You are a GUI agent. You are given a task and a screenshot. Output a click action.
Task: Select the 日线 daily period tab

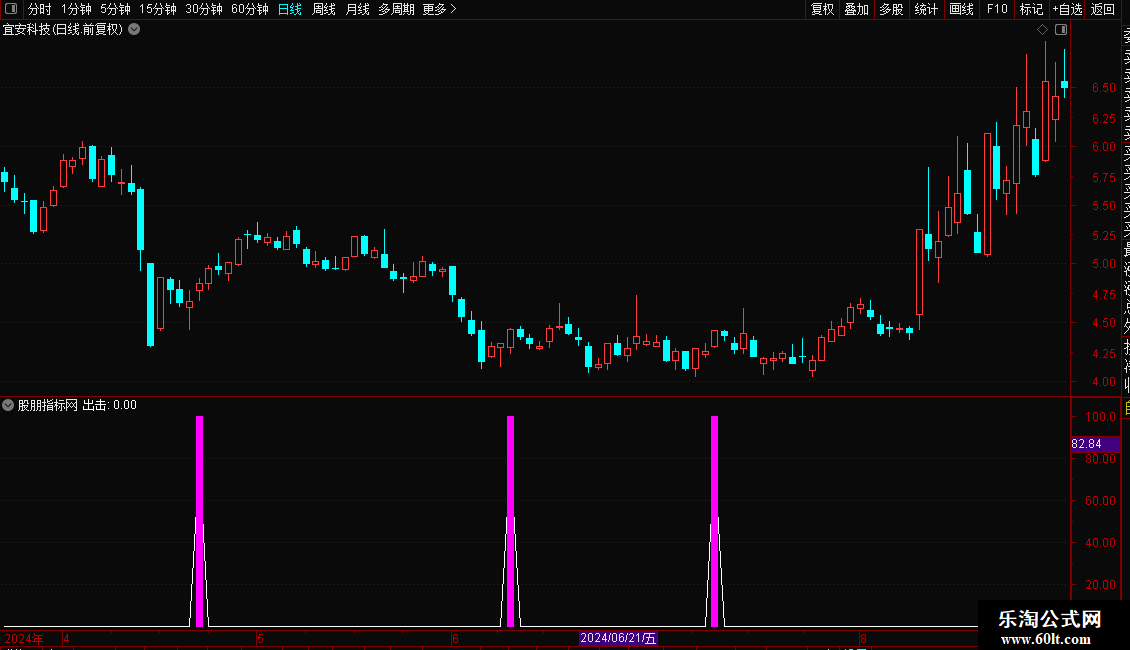pos(290,9)
